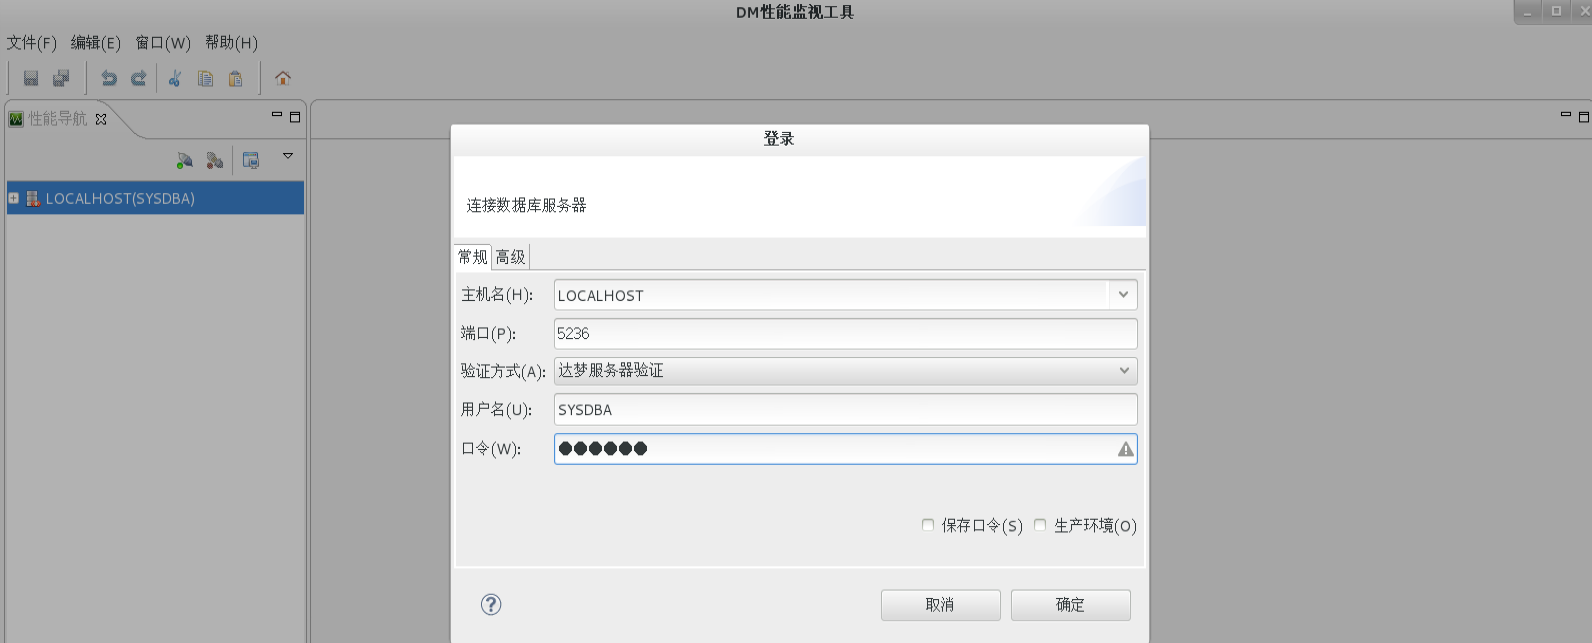Expand the LOCALHOST(SYSDBA) tree node
The width and height of the screenshot is (1592, 643).
point(14,198)
